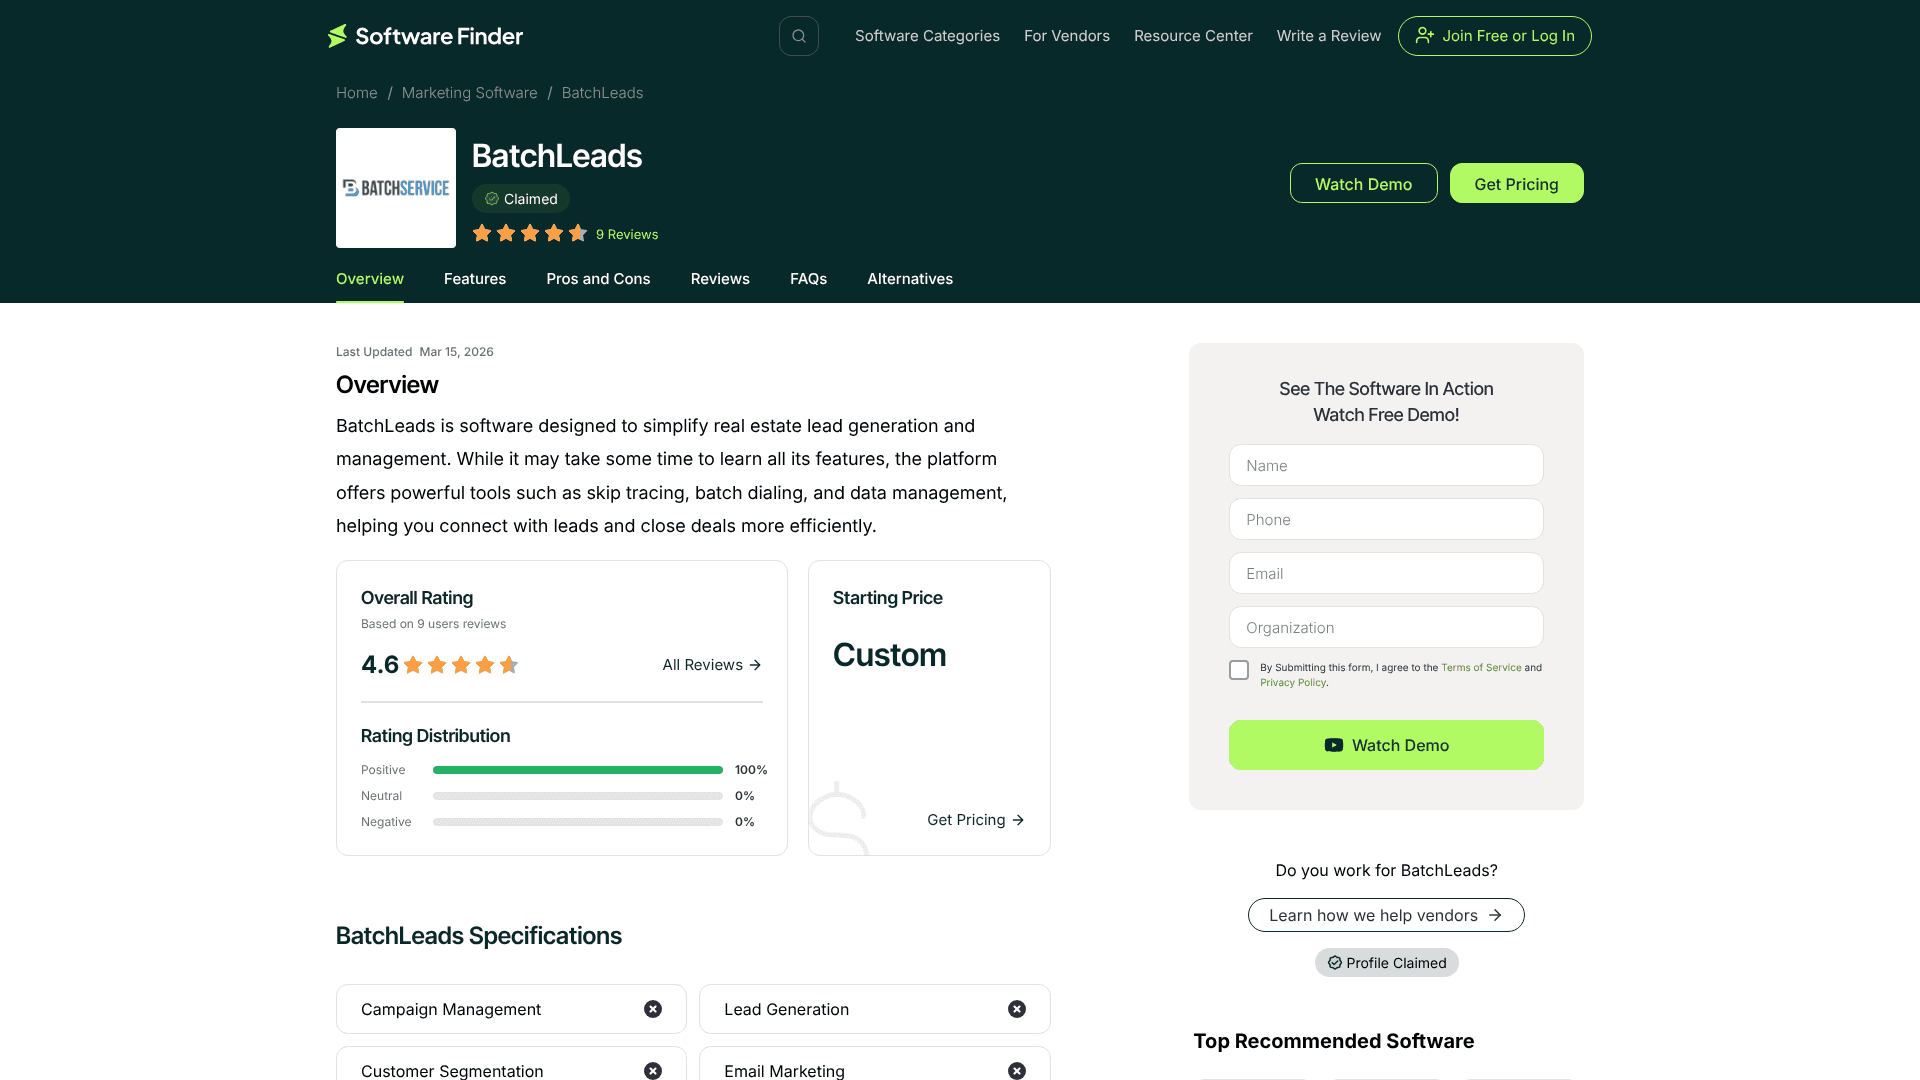Click the Negative rating distribution bar
Screen dimensions: 1920x1080
(578, 822)
